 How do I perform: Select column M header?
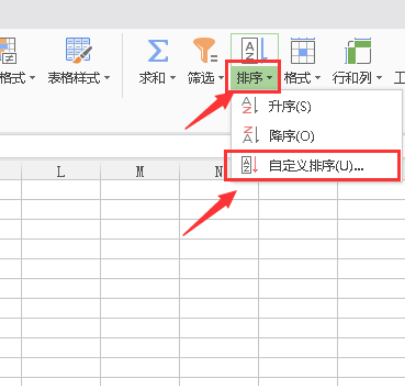(140, 172)
